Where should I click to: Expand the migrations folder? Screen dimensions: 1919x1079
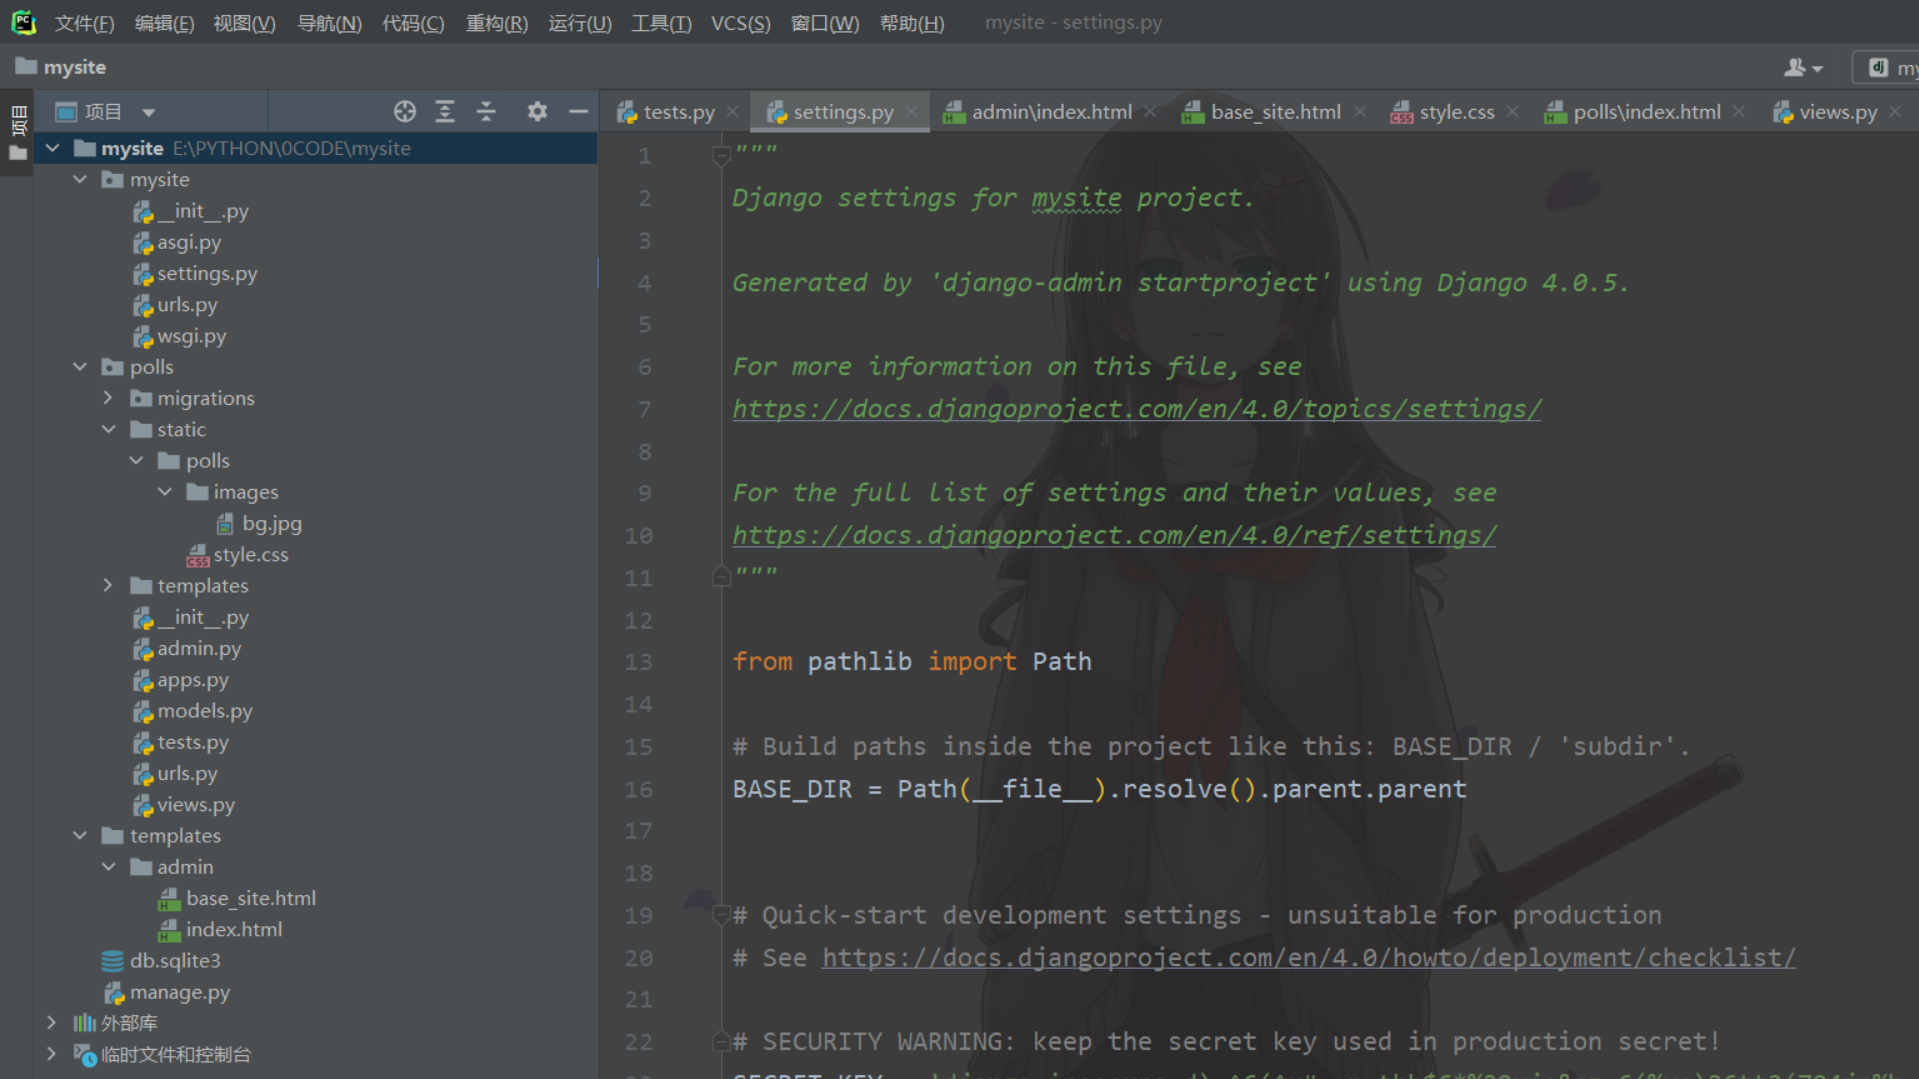coord(108,398)
